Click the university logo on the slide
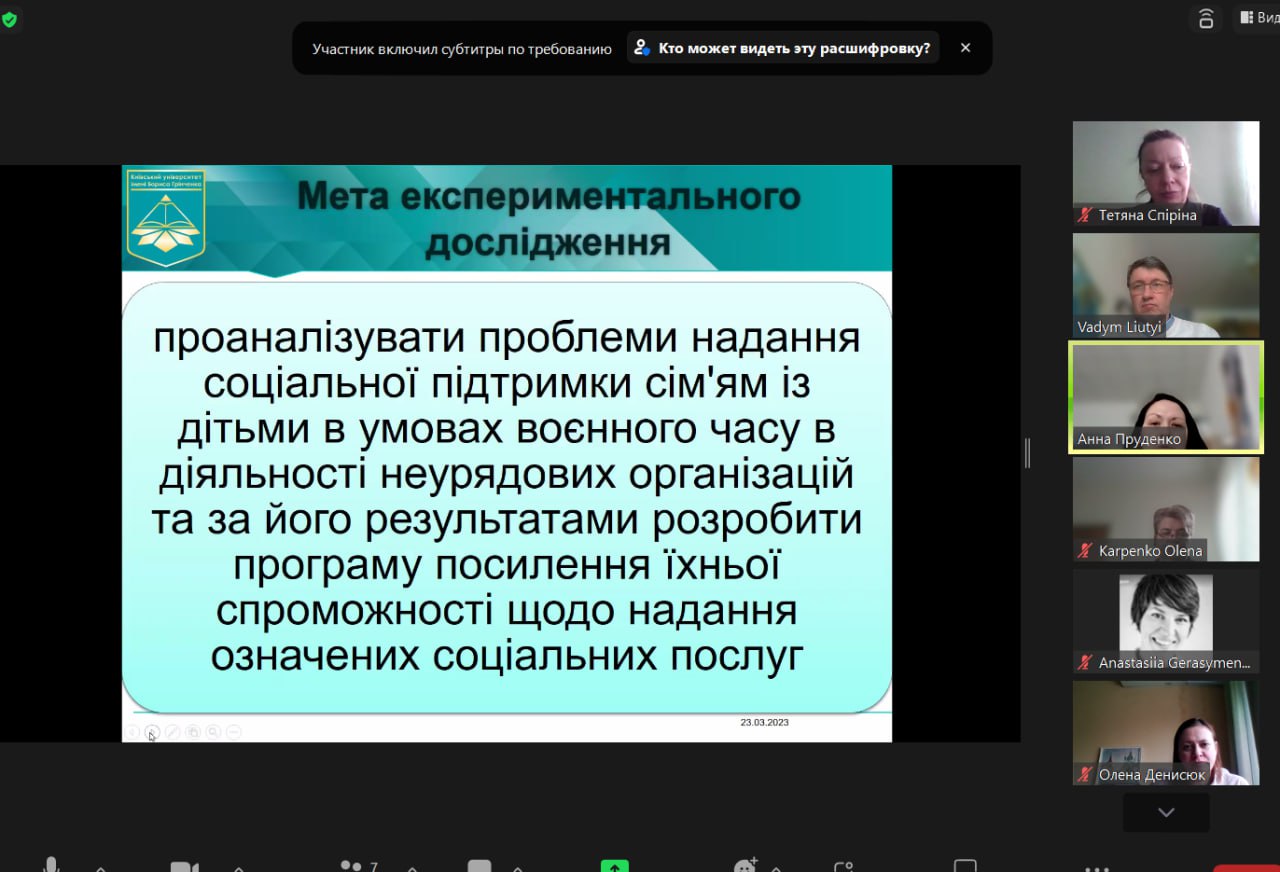1280x872 pixels. pos(166,218)
